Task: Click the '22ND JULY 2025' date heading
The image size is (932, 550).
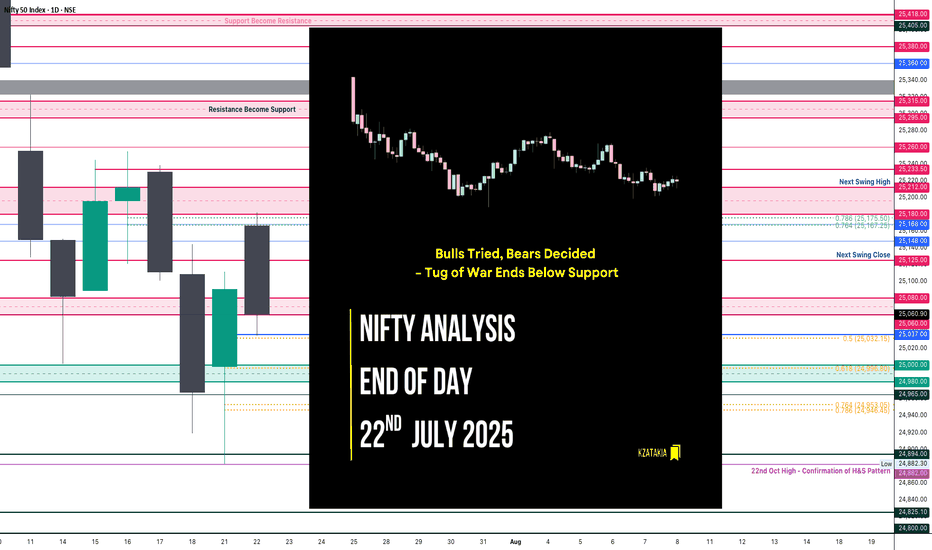Action: tap(436, 434)
